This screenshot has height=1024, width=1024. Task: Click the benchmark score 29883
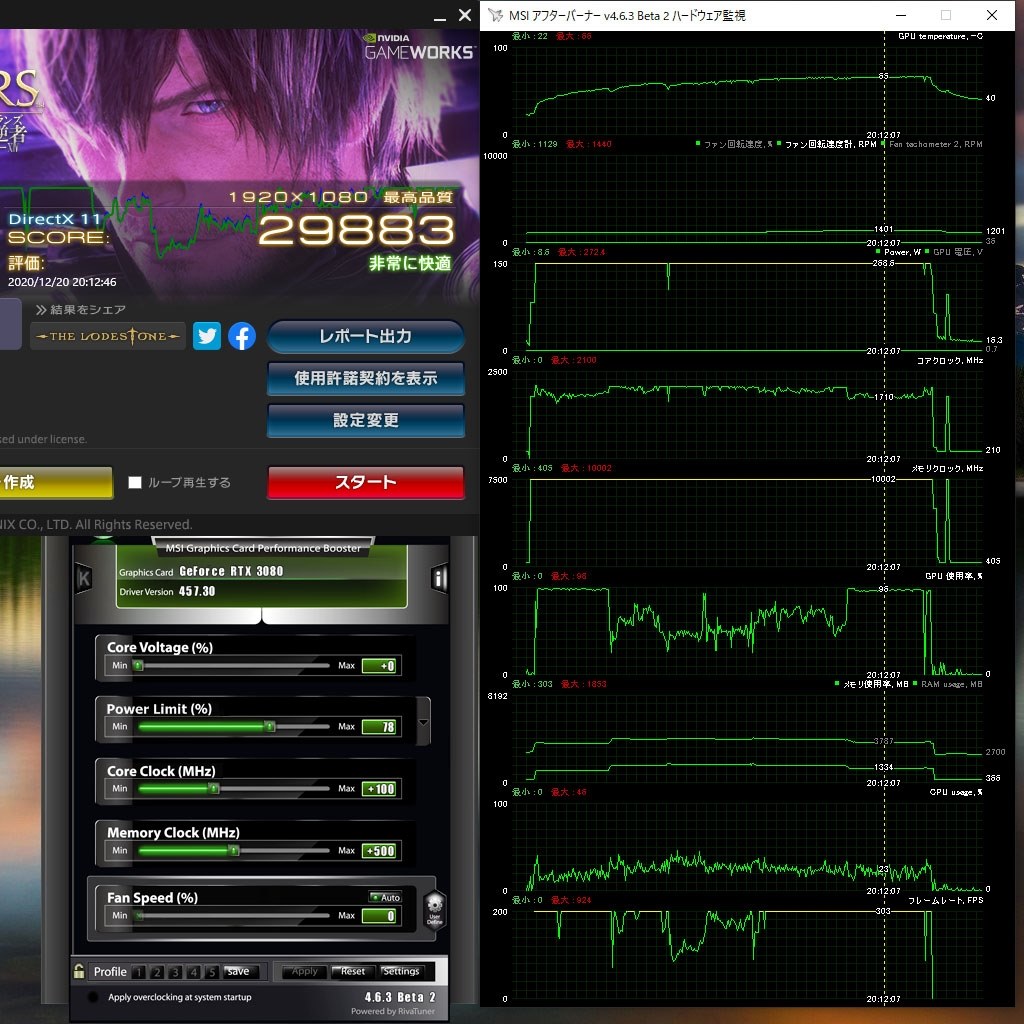tap(357, 230)
